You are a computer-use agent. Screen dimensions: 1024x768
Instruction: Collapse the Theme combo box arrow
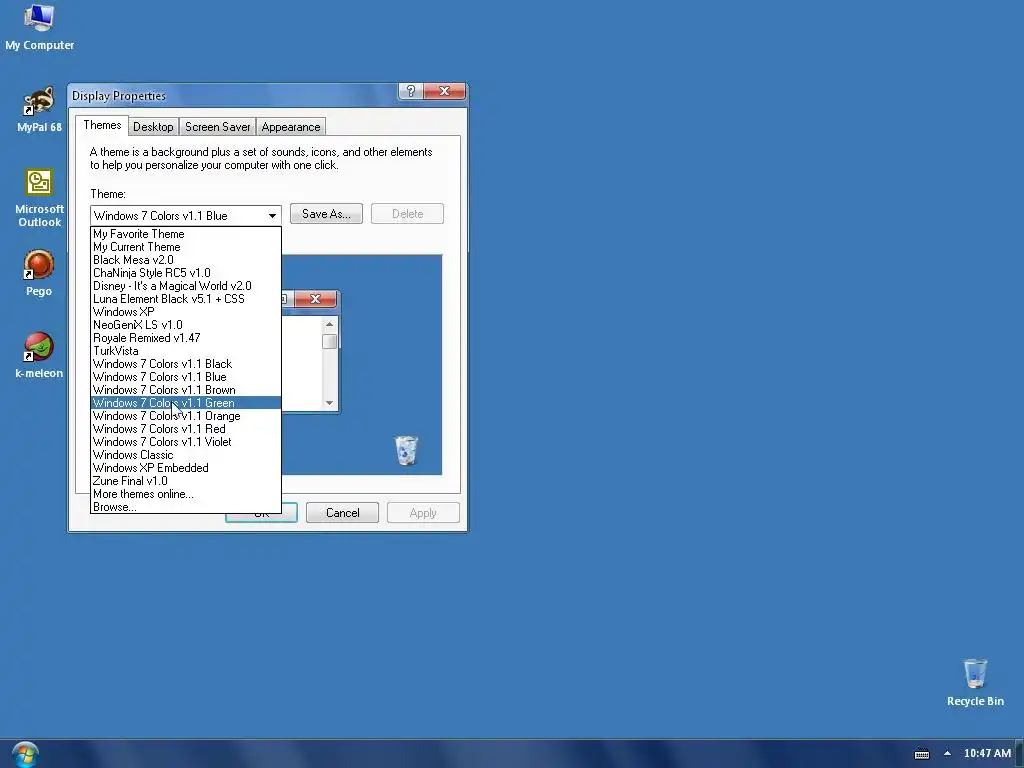(272, 216)
